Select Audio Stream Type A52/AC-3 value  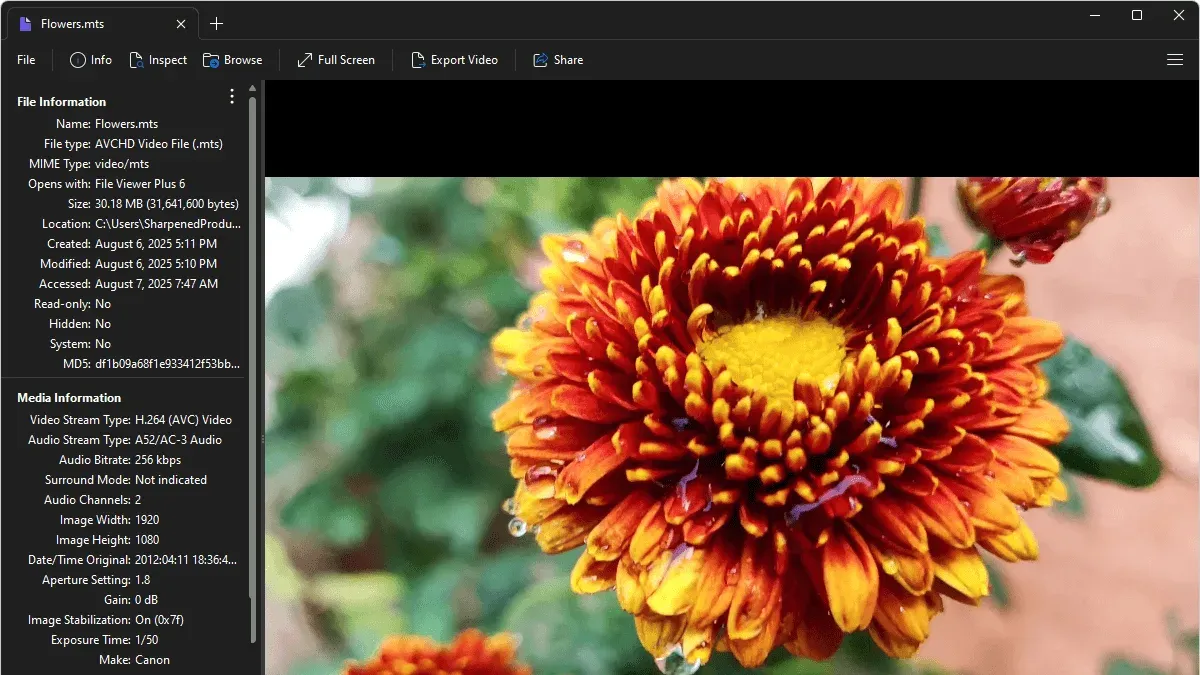pos(178,440)
